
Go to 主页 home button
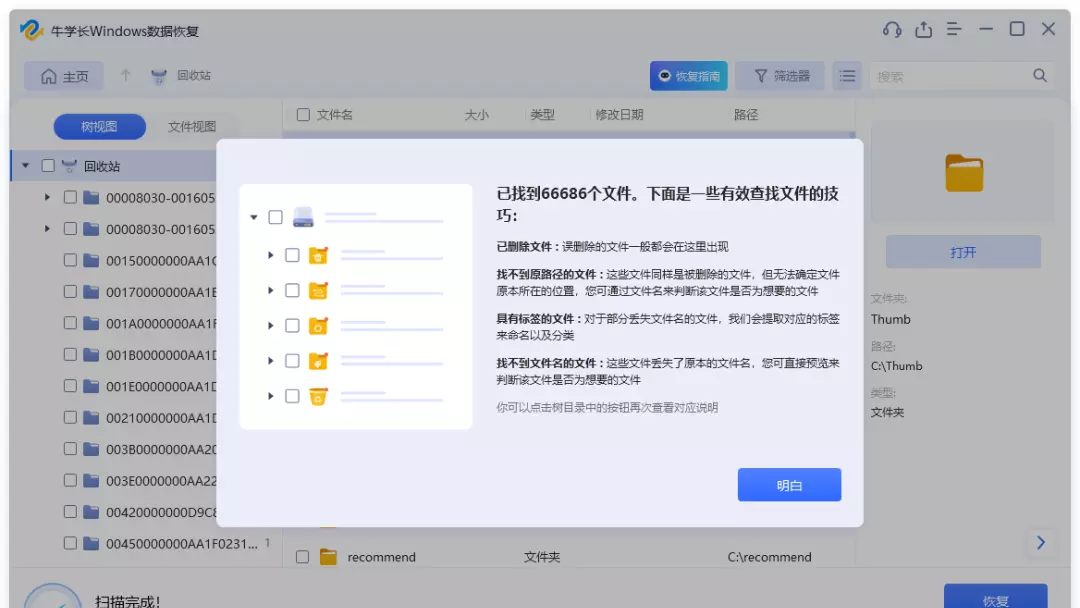click(x=64, y=76)
